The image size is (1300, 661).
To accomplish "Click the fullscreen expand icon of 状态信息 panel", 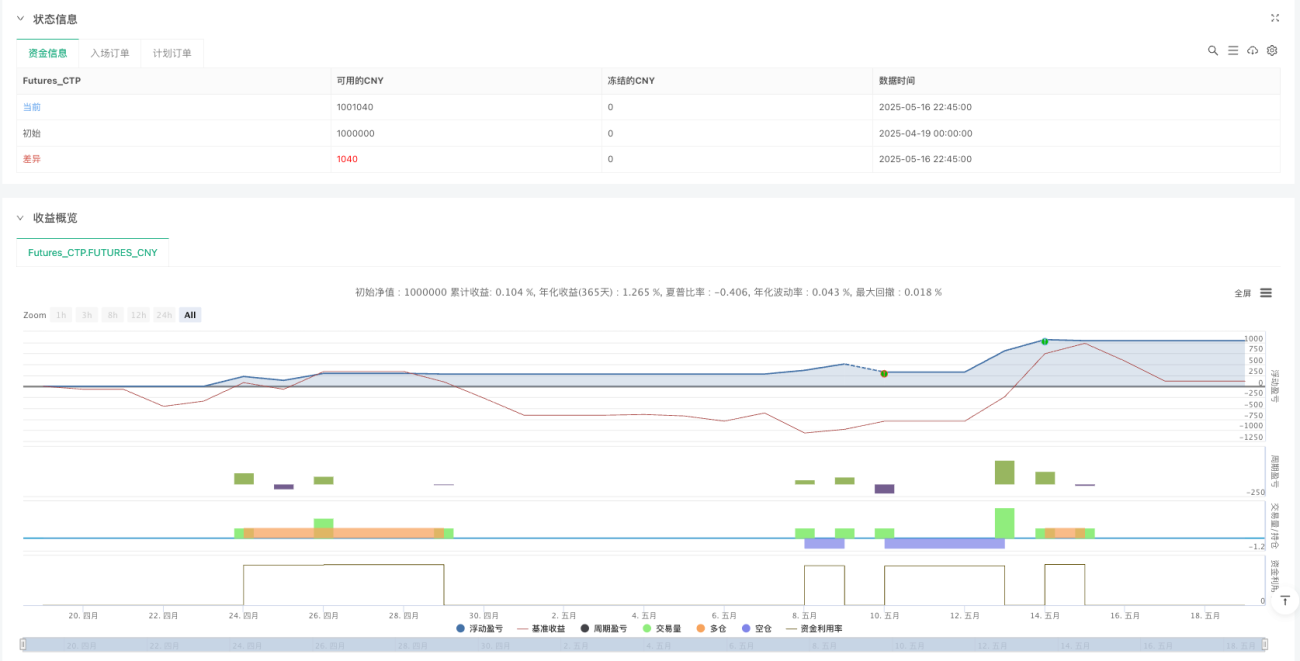I will pos(1275,18).
